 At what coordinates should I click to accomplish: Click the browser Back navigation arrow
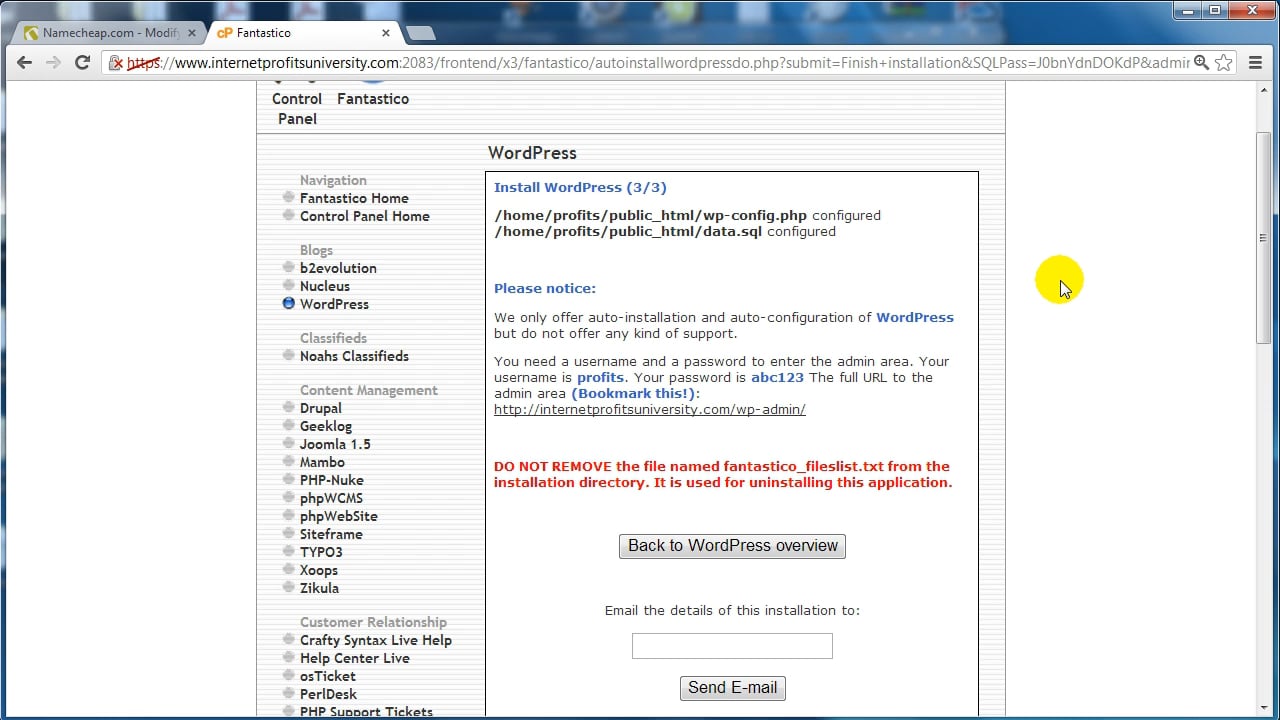[24, 62]
